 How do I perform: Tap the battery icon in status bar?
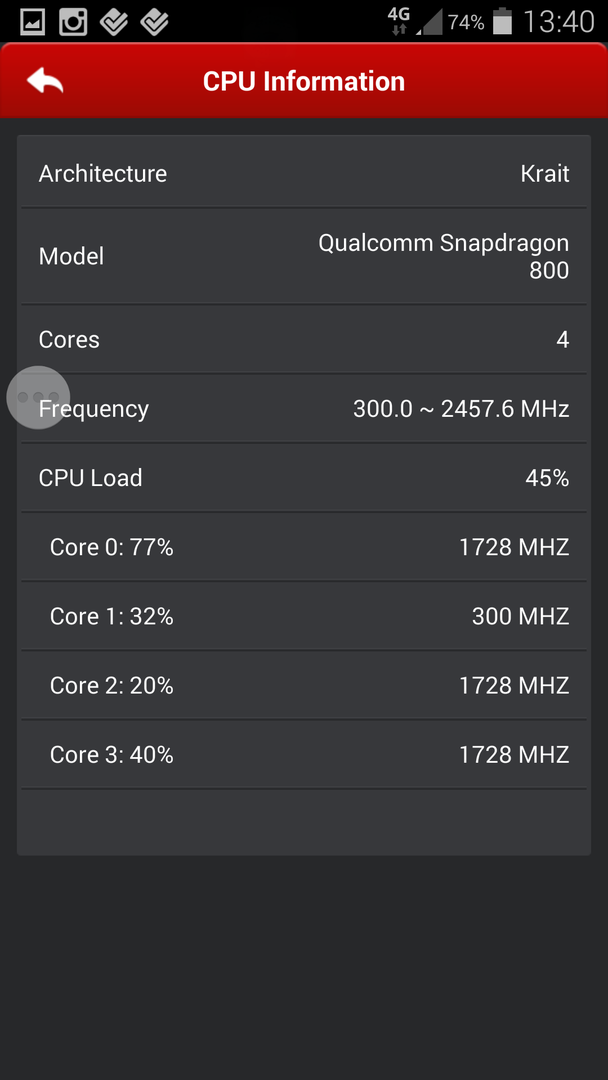point(503,21)
